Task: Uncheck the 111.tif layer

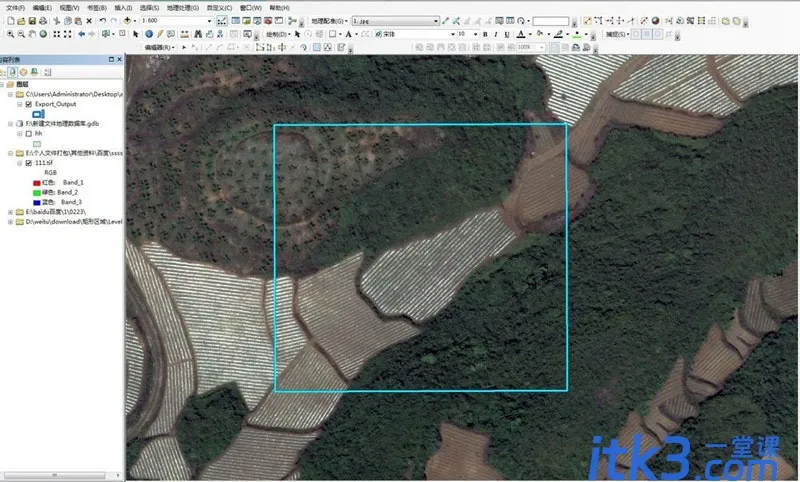Action: pos(29,163)
